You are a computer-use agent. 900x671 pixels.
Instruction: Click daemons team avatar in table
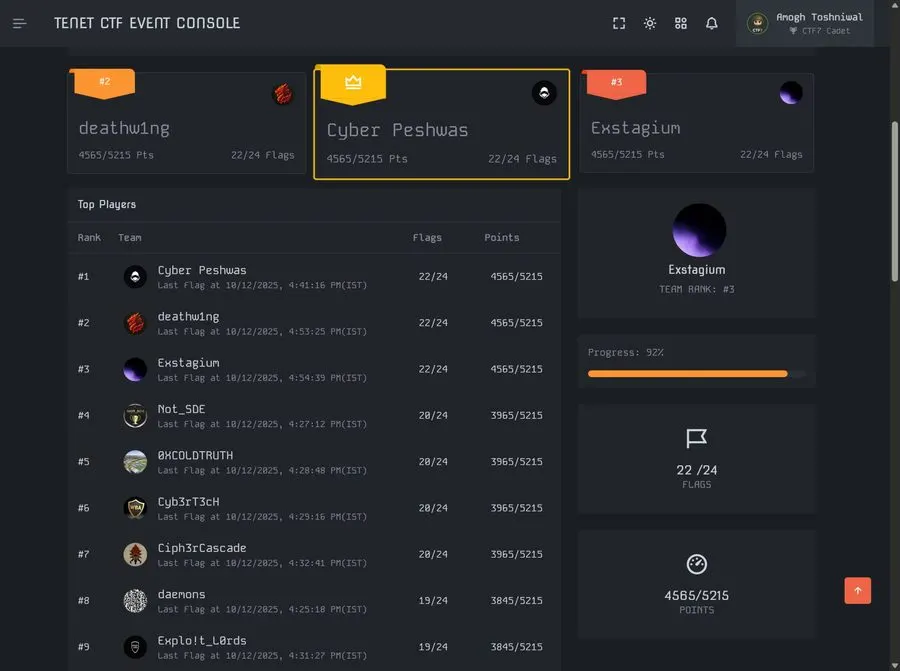click(135, 601)
